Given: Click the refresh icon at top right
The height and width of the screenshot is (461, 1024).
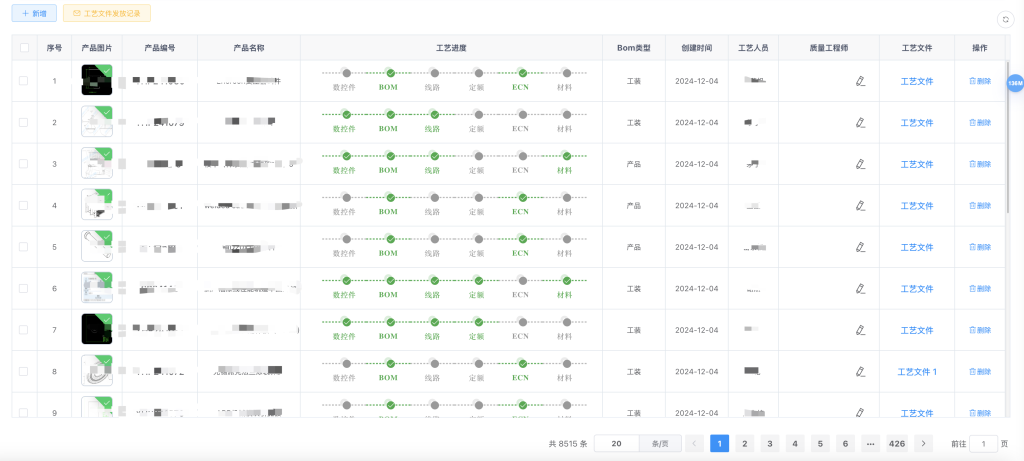Looking at the screenshot, I should click(x=1005, y=19).
